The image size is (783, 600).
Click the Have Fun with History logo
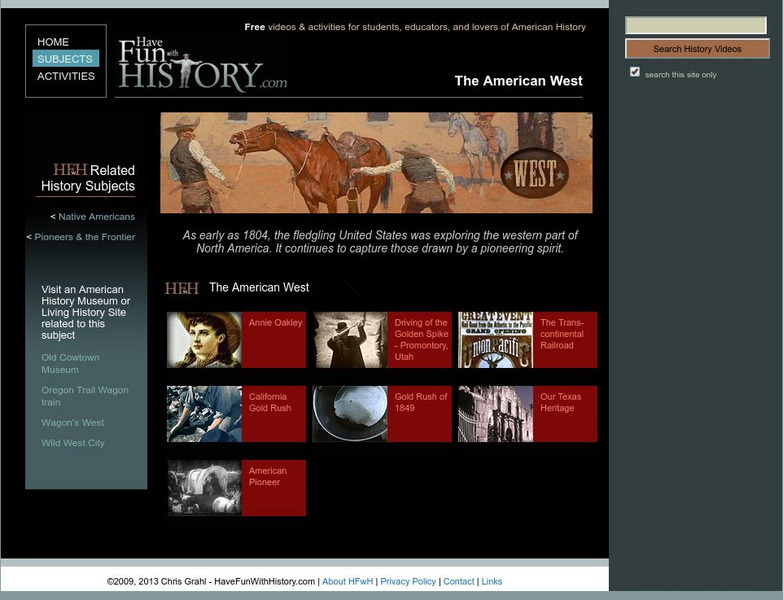[202, 64]
